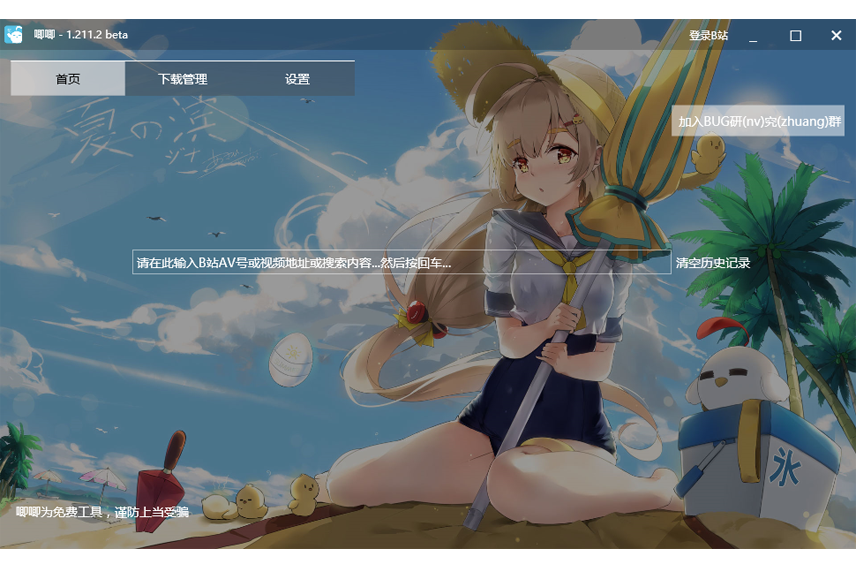856x568 pixels.
Task: Focus the B站AV号 search input field
Action: coord(401,262)
